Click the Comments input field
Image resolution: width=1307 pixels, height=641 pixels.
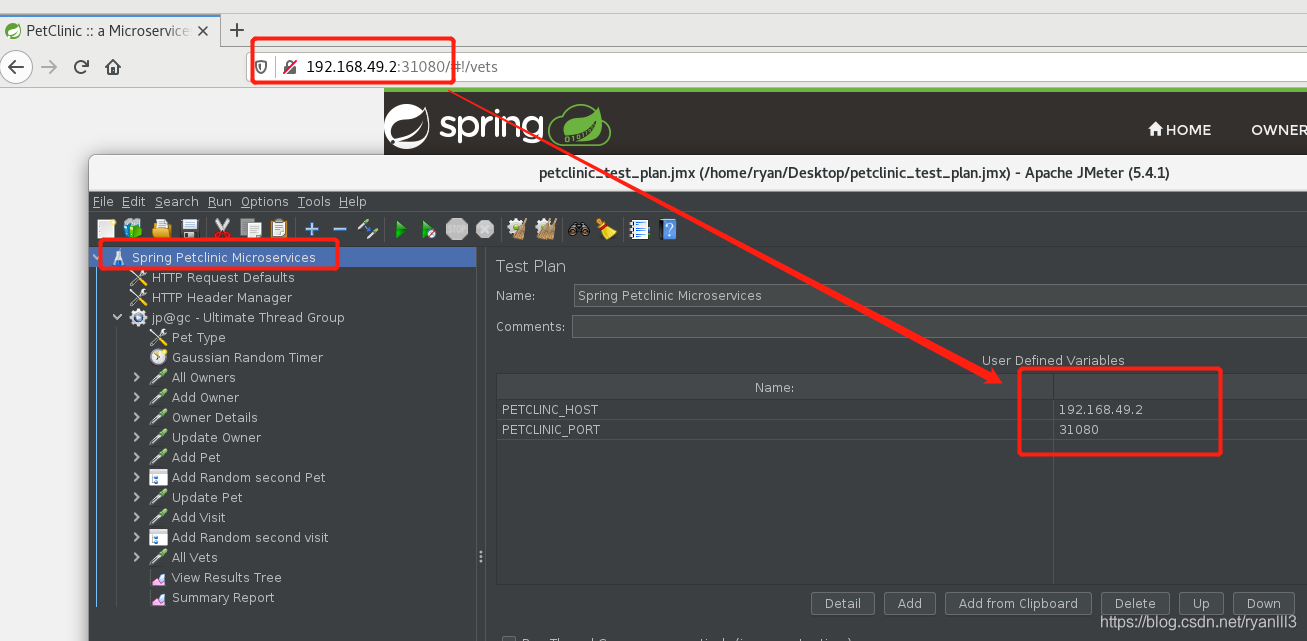pos(939,326)
